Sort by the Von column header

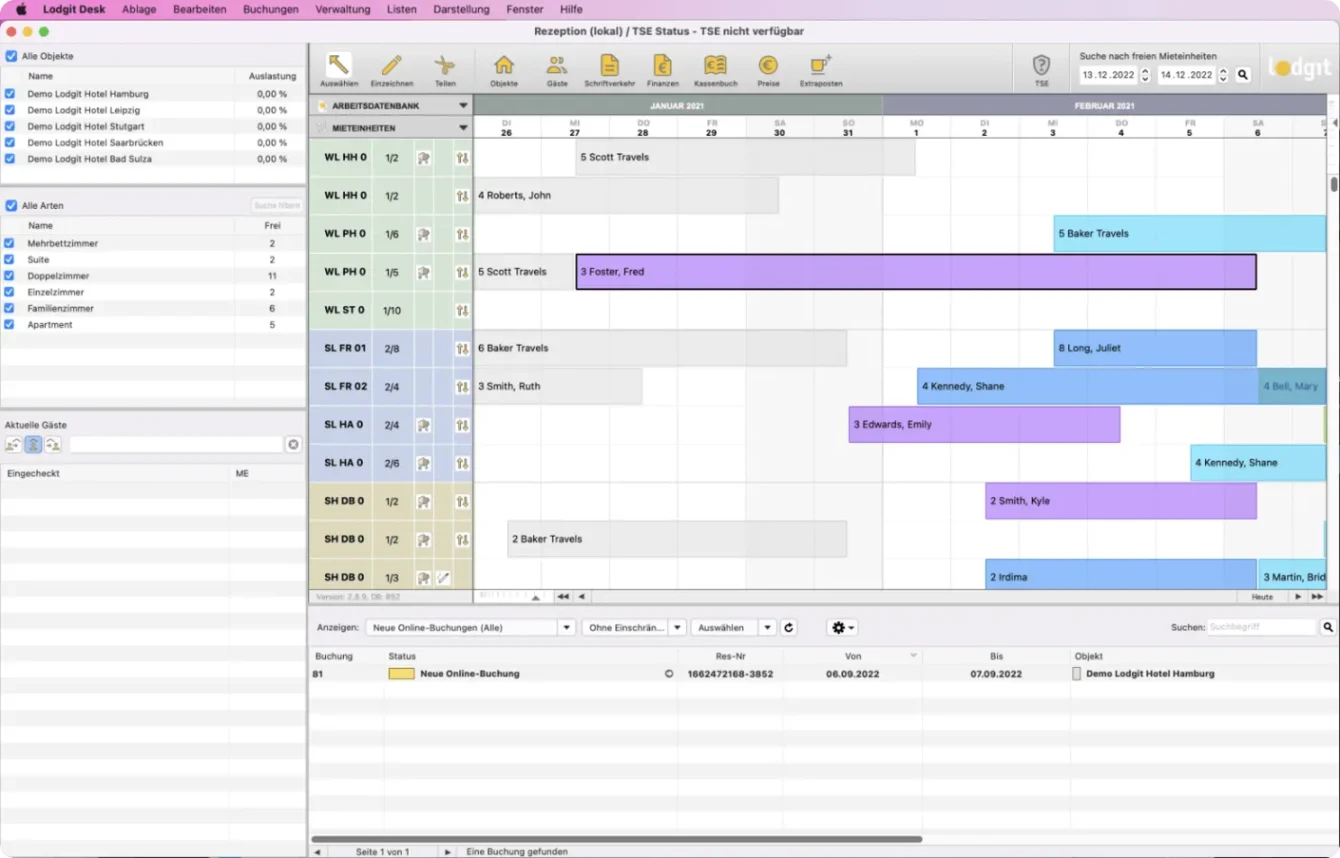(x=852, y=656)
